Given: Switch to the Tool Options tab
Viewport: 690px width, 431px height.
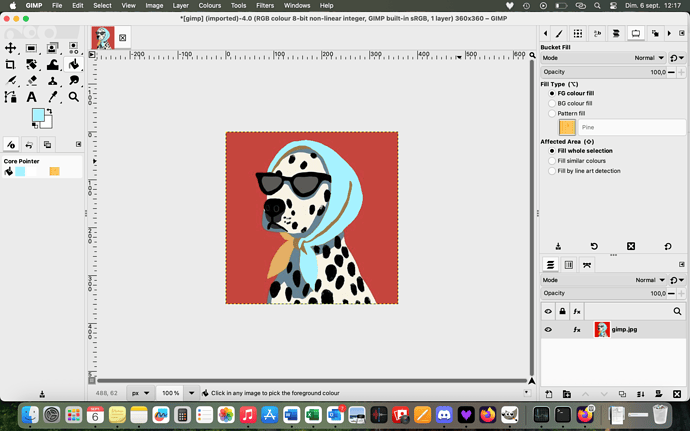Looking at the screenshot, I should [635, 33].
